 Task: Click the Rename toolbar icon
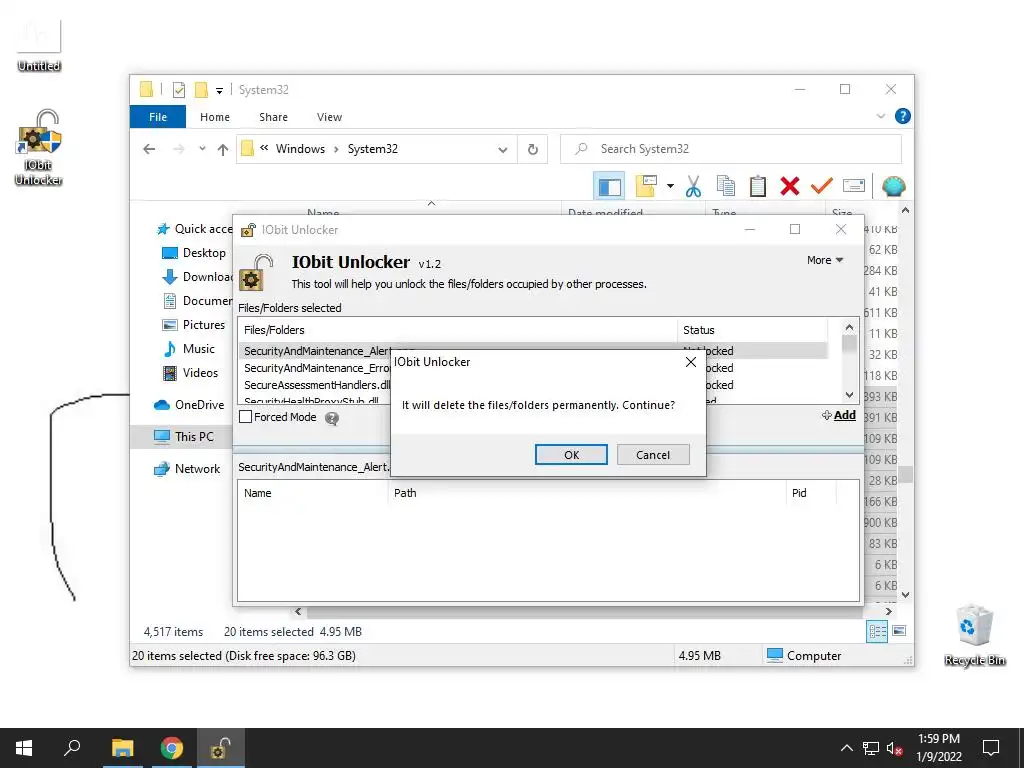coord(854,187)
